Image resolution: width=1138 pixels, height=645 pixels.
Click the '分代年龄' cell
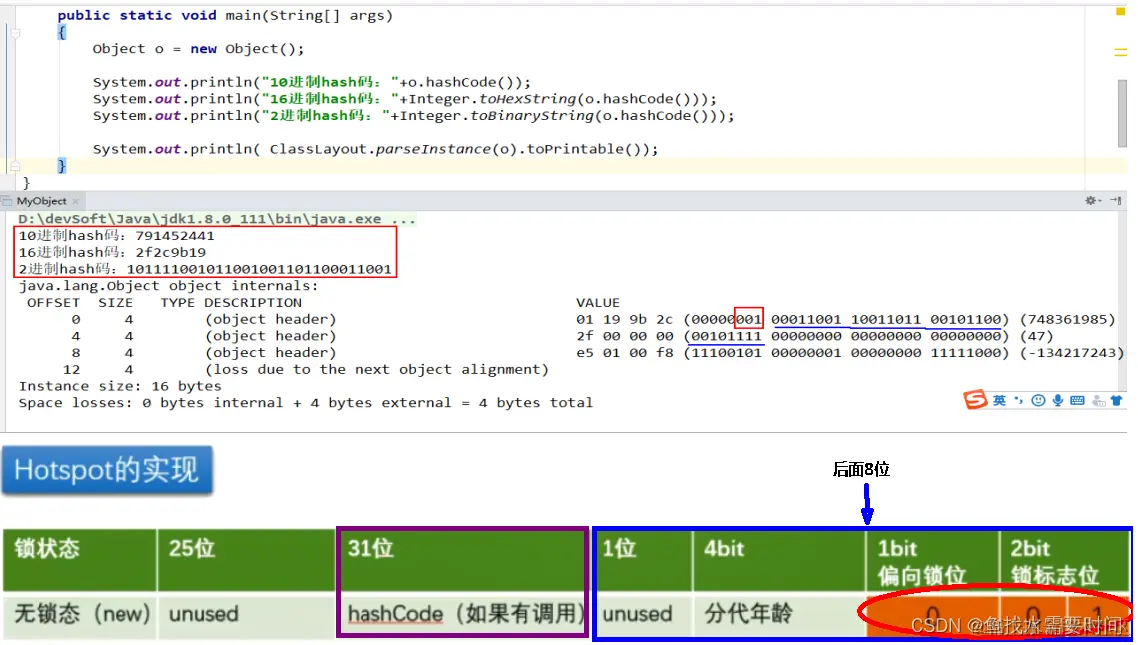coord(748,614)
